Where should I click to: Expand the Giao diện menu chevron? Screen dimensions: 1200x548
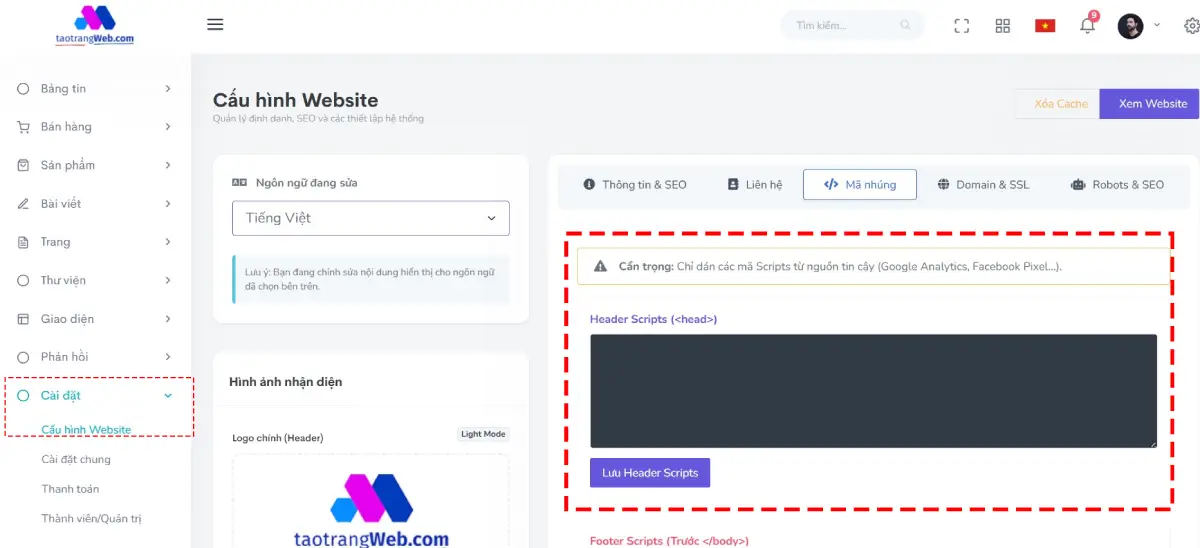click(x=168, y=319)
